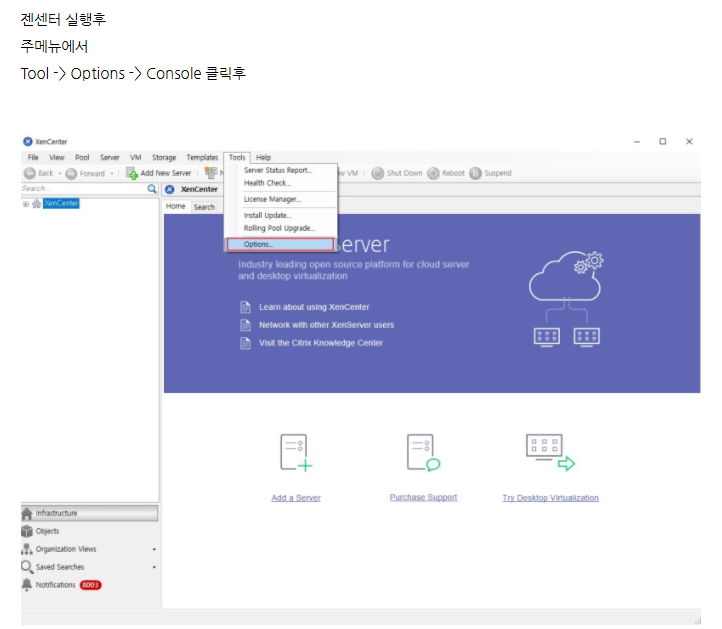The height and width of the screenshot is (629, 722).
Task: Click the Saved Searches magnifier icon
Action: (27, 567)
